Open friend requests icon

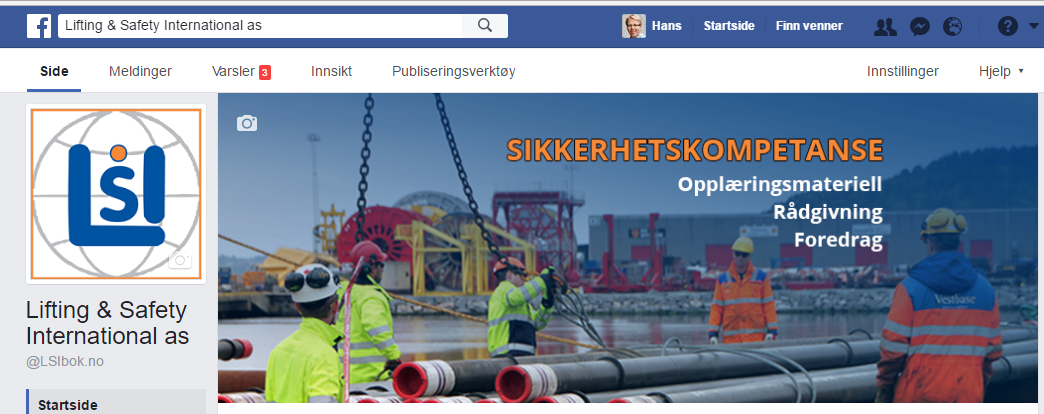point(885,27)
